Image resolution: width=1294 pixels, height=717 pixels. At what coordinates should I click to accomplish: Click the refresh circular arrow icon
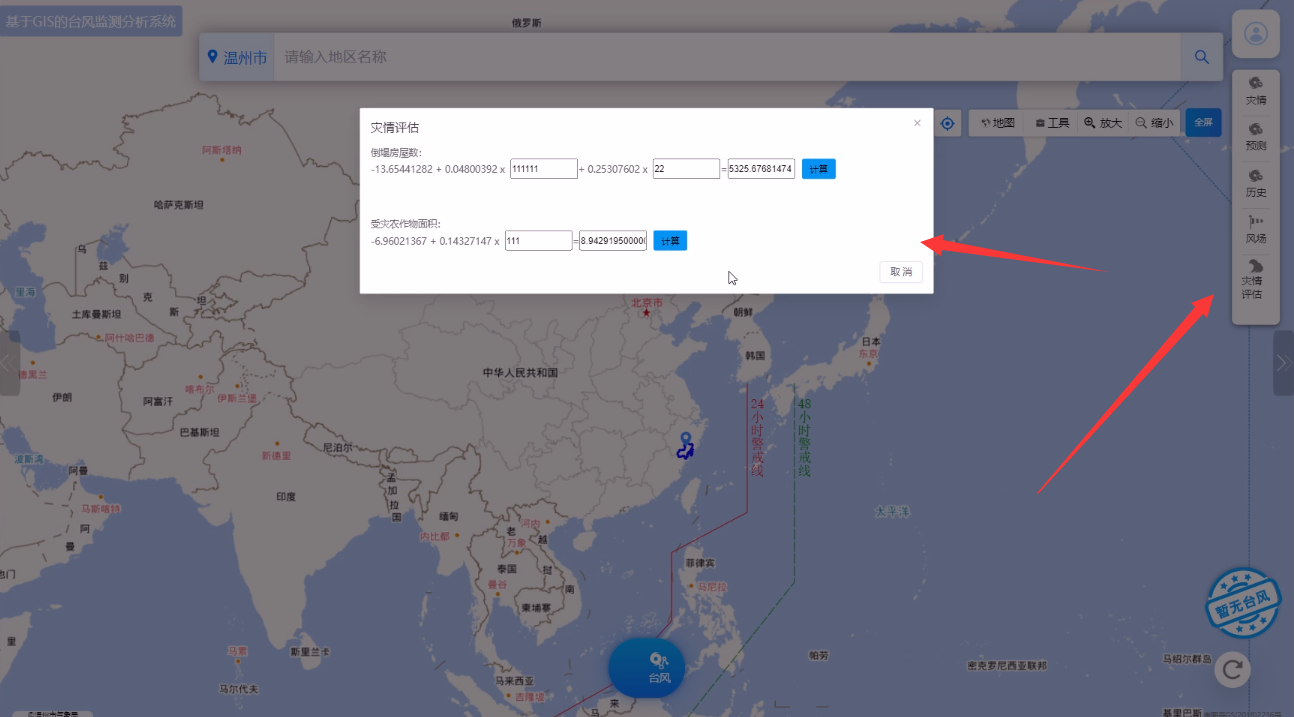[x=1232, y=669]
